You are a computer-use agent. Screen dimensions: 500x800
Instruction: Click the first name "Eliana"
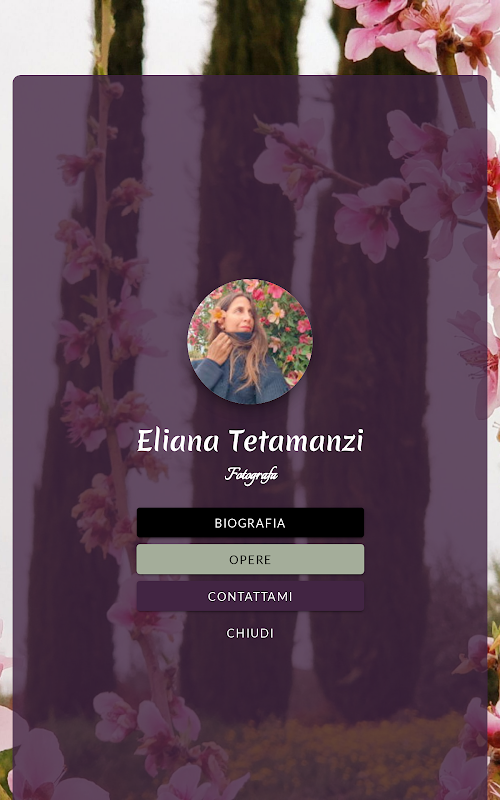[x=178, y=441]
